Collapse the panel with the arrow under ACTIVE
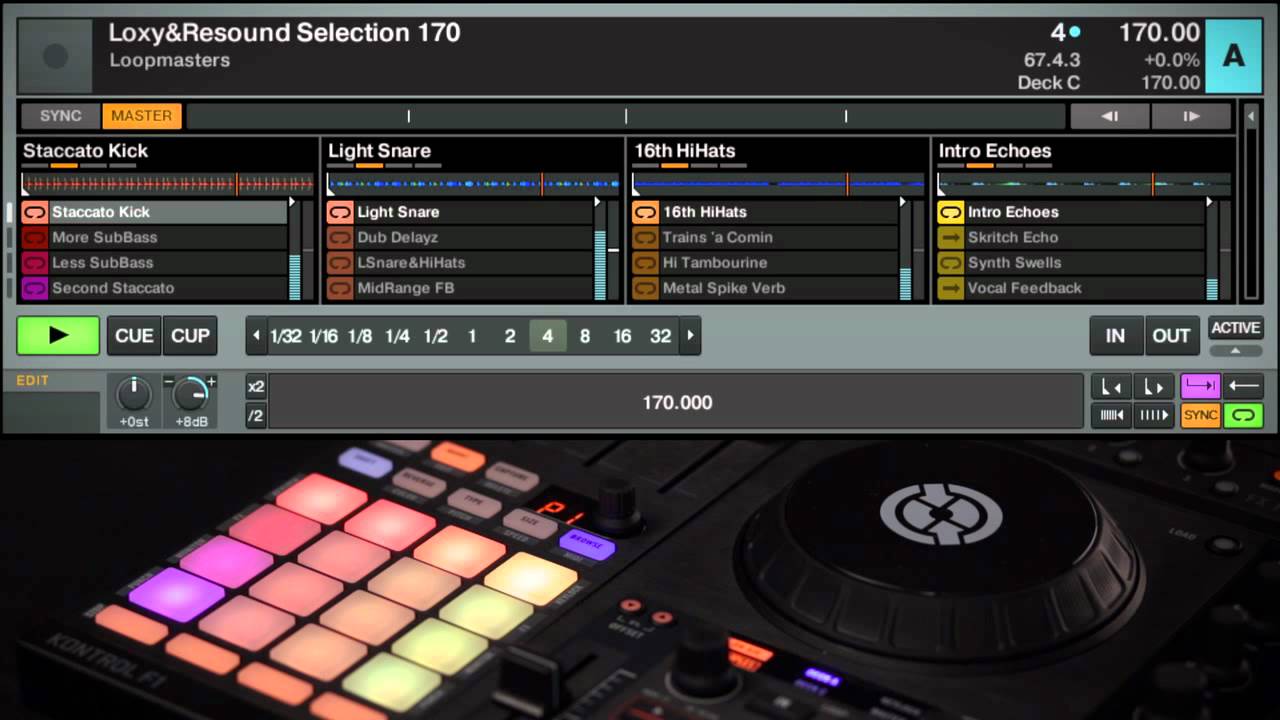The image size is (1280, 720). point(1235,350)
